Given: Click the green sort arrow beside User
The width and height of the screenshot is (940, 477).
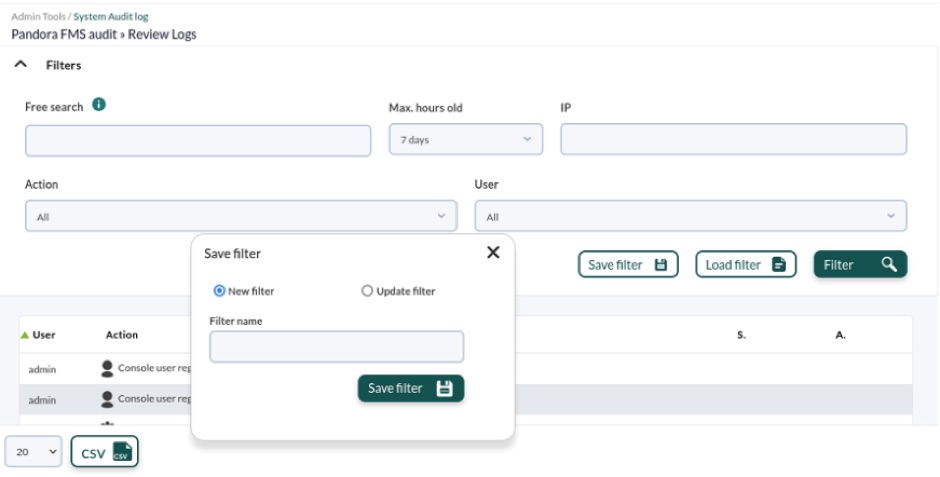Looking at the screenshot, I should point(25,335).
